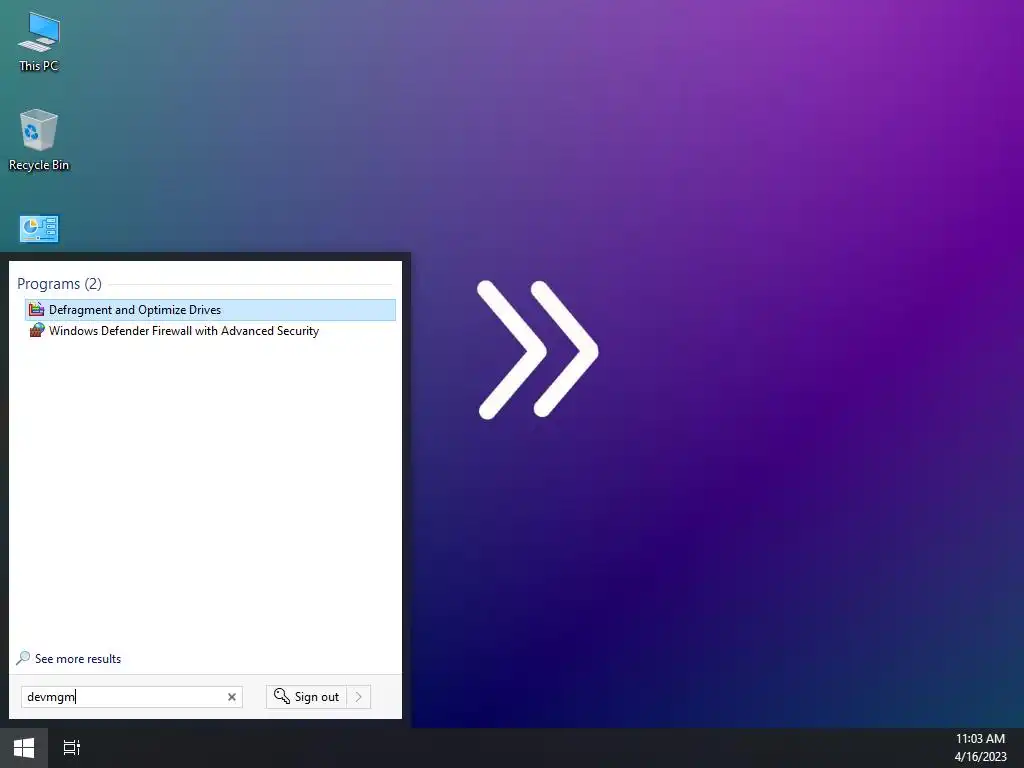Open the Control Panel desktop icon

pos(39,229)
